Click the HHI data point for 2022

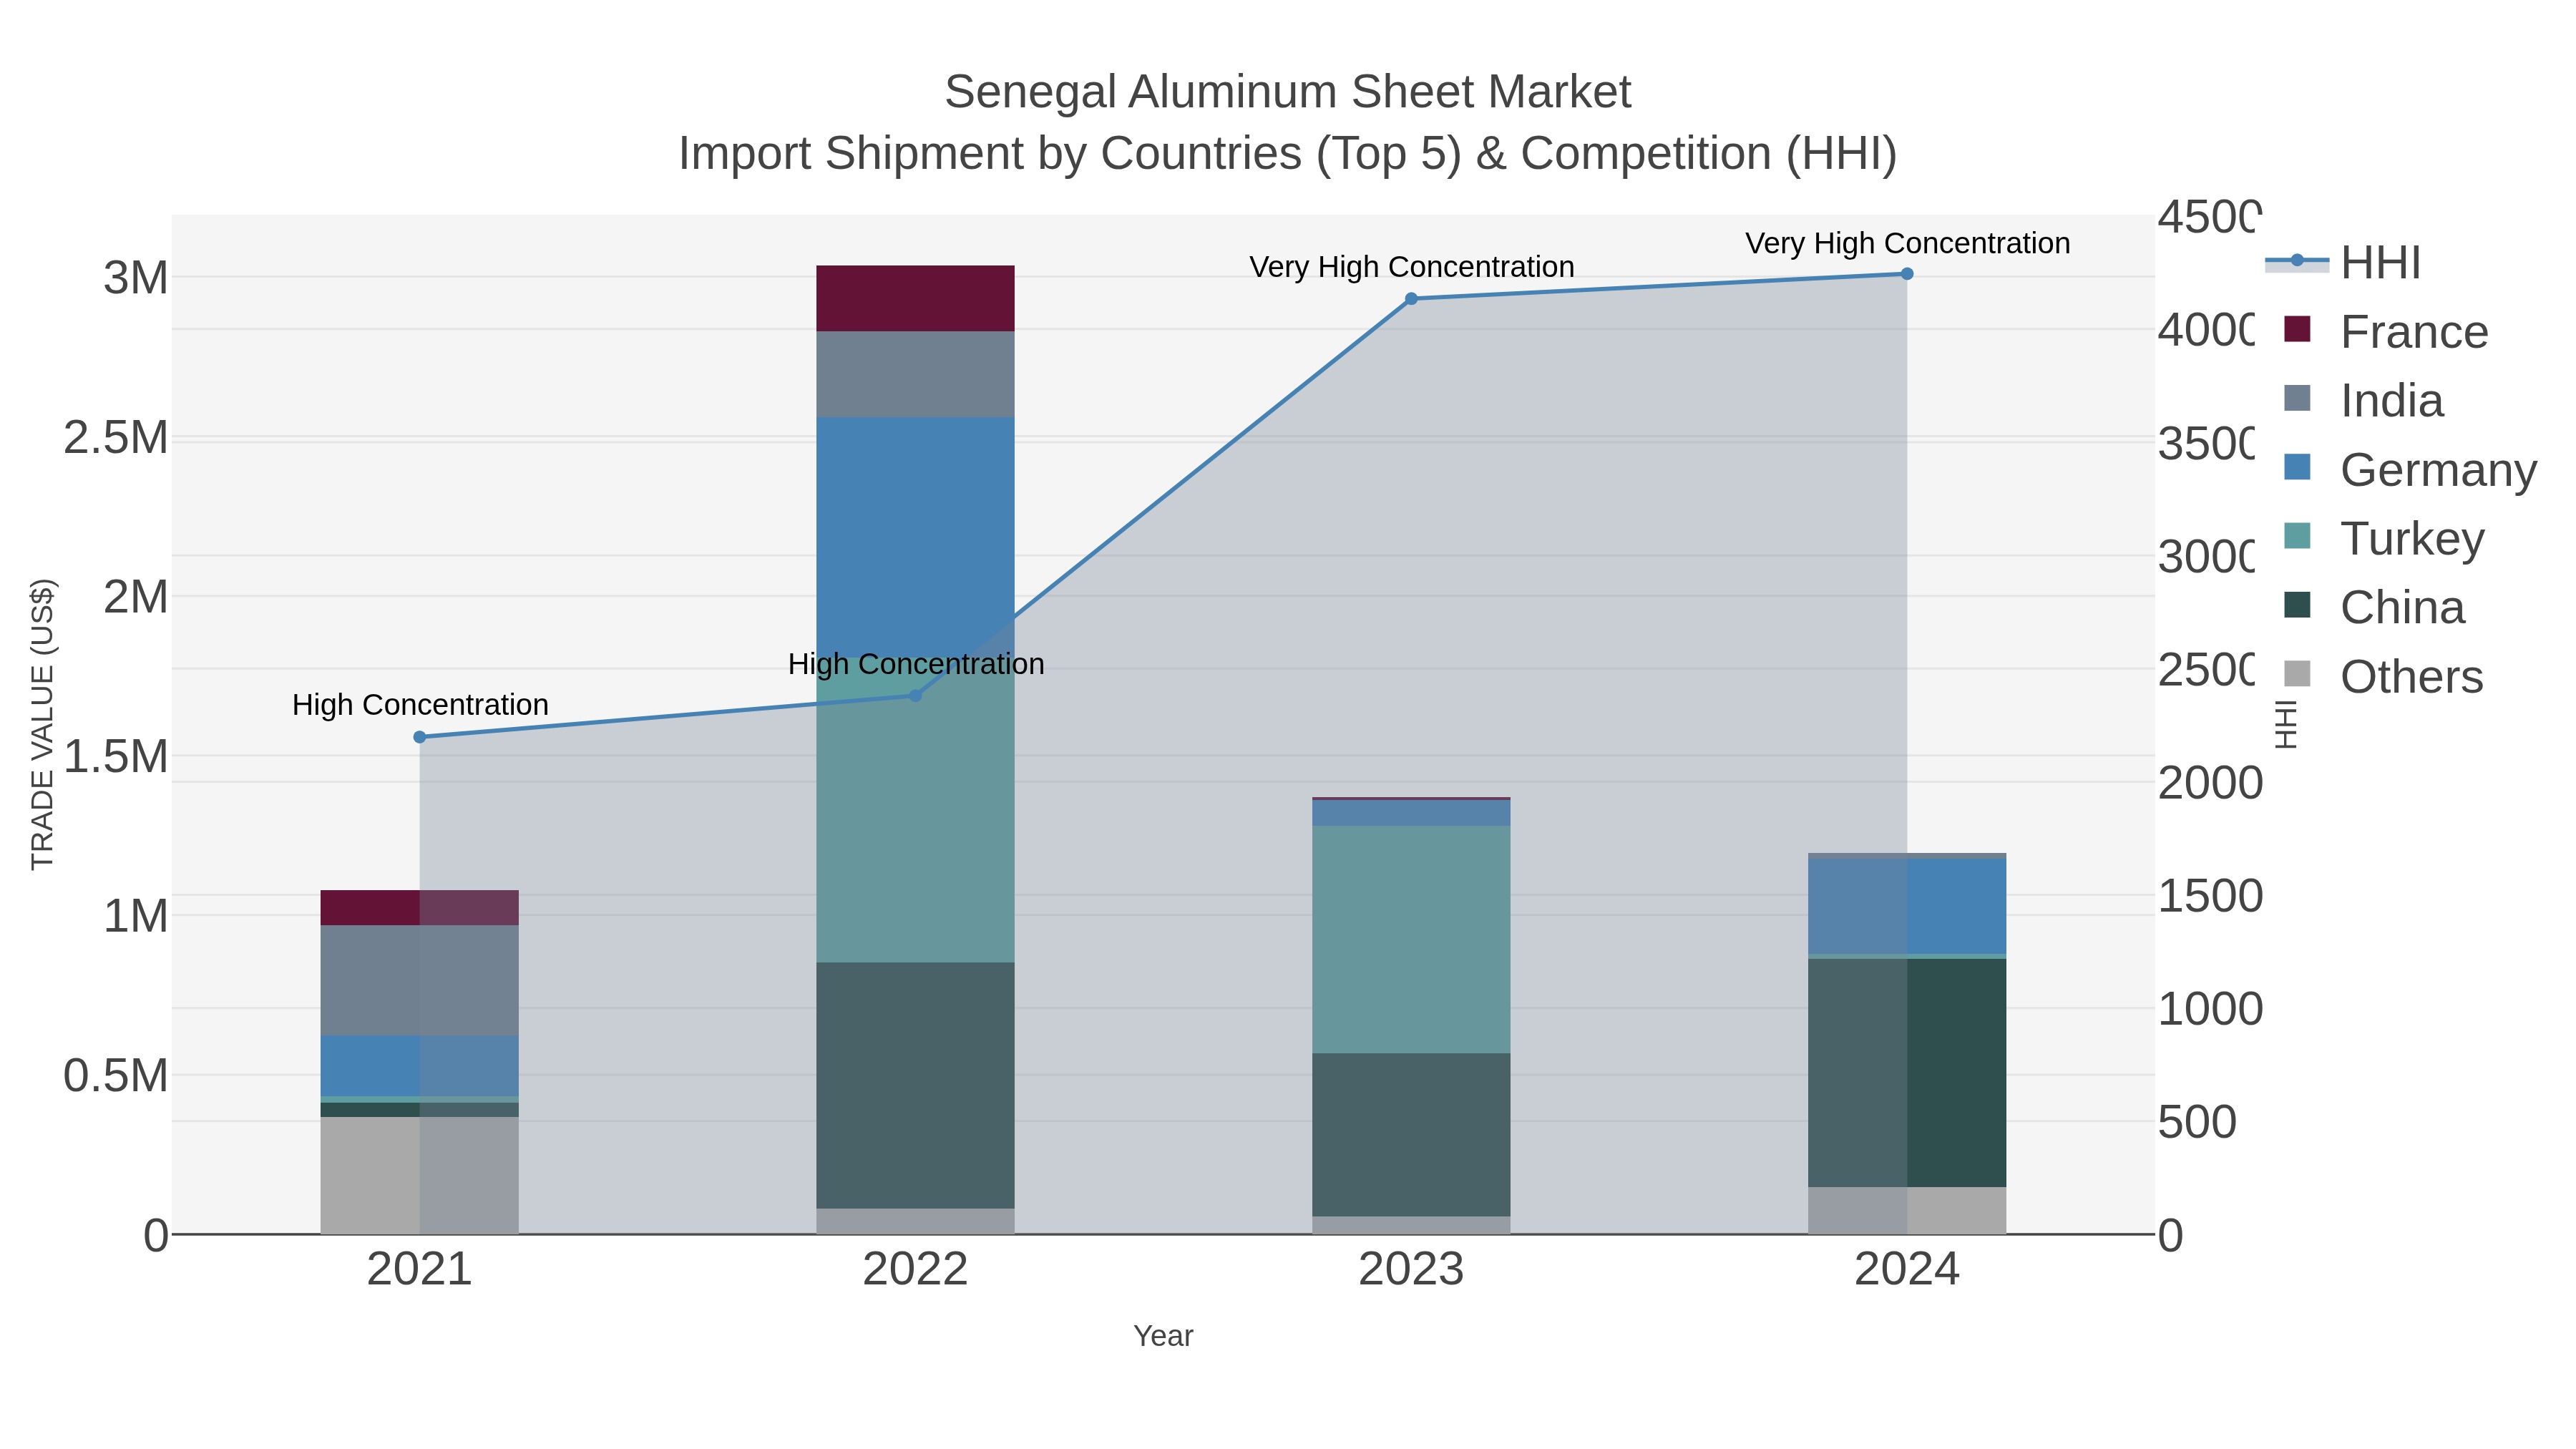click(915, 695)
